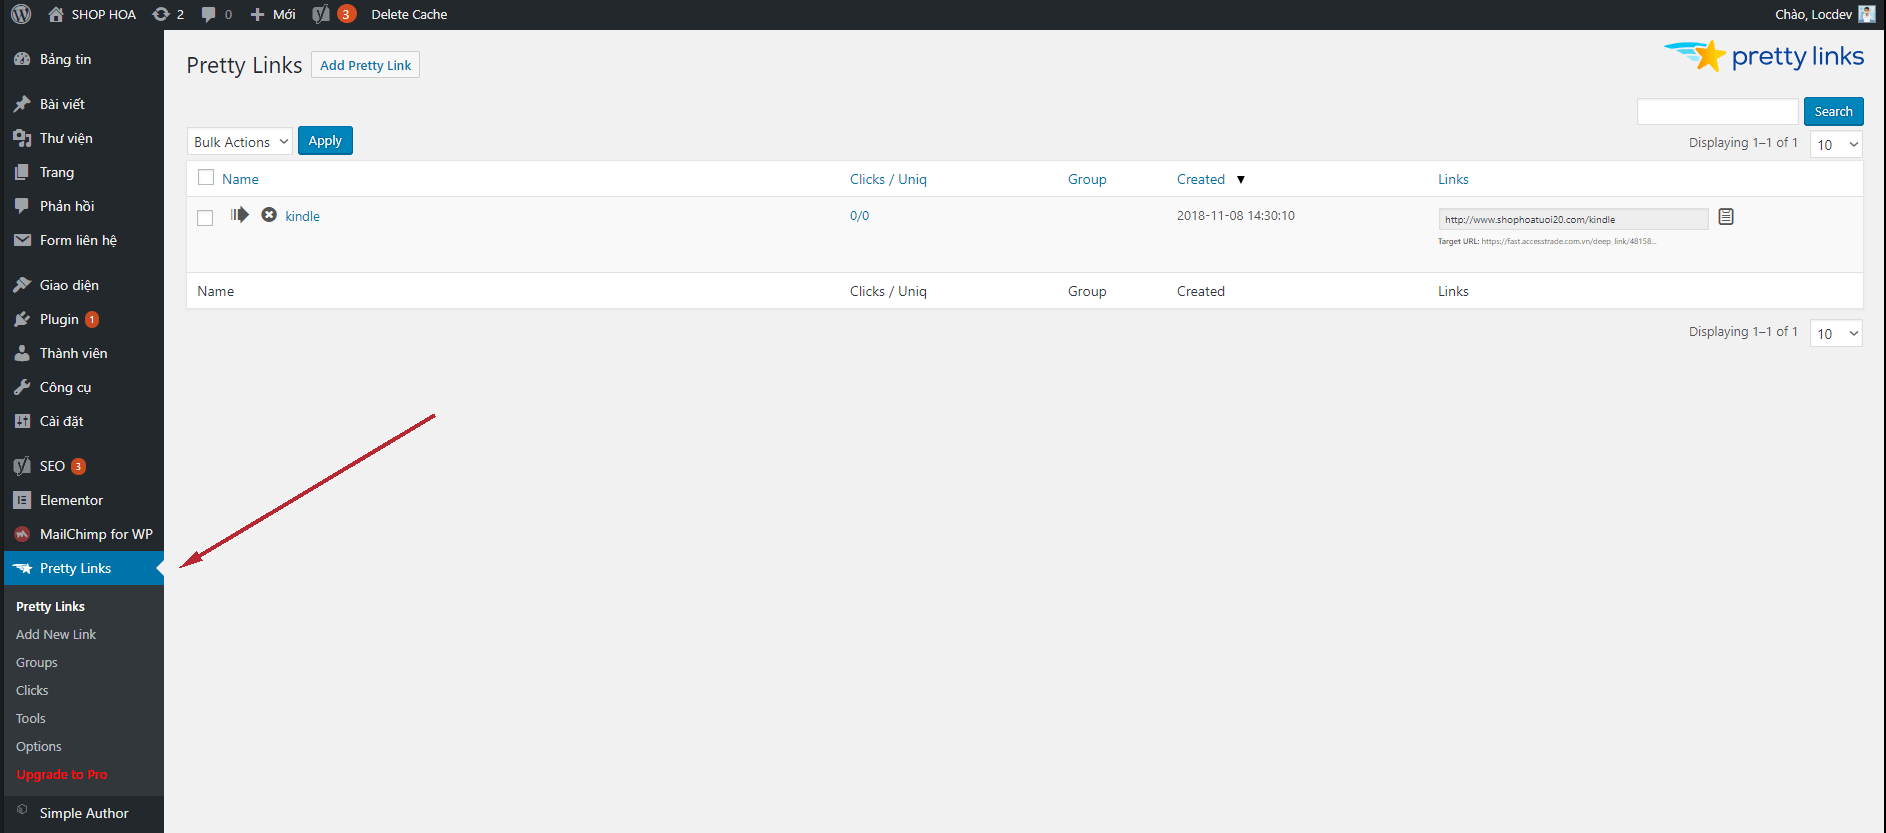Viewport: 1886px width, 833px height.
Task: Open Tools submenu under Pretty Links
Action: 31,718
